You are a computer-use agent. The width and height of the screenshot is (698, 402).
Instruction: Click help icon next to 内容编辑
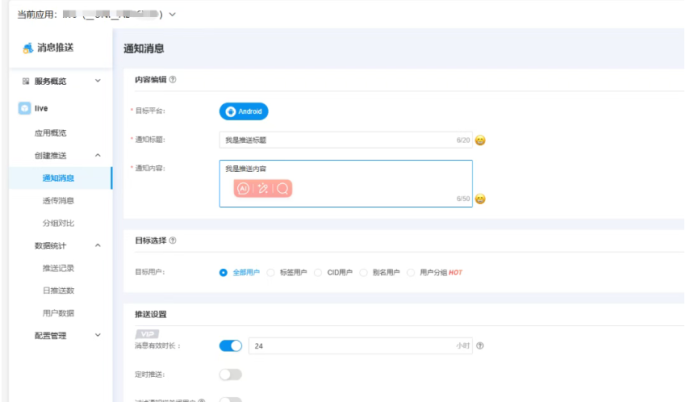point(174,80)
